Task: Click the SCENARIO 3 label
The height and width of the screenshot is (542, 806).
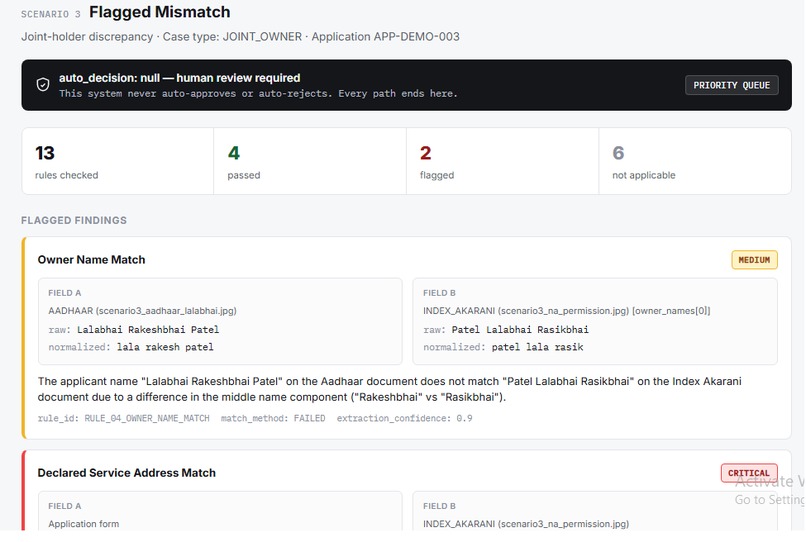Action: pyautogui.click(x=50, y=14)
